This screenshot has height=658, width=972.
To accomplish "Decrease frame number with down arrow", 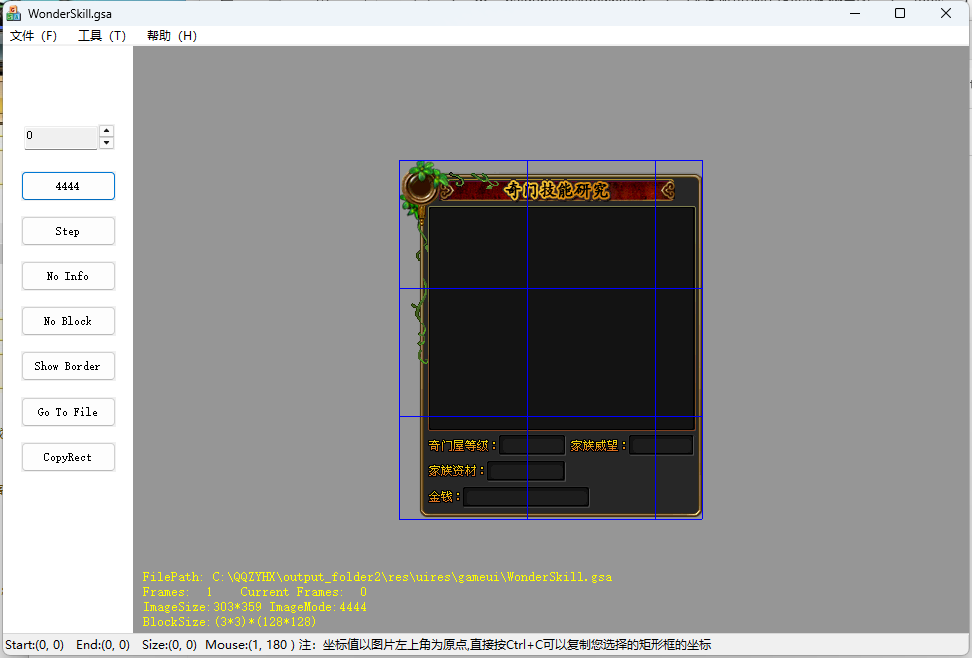I will [107, 143].
